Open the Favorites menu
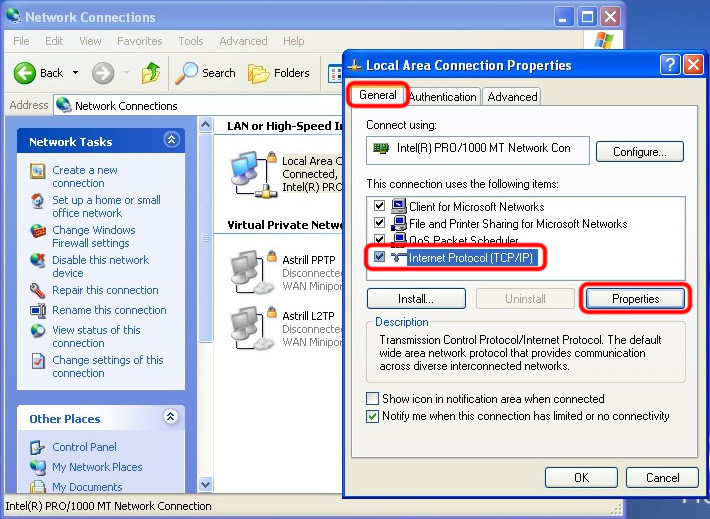This screenshot has width=710, height=519. tap(139, 41)
